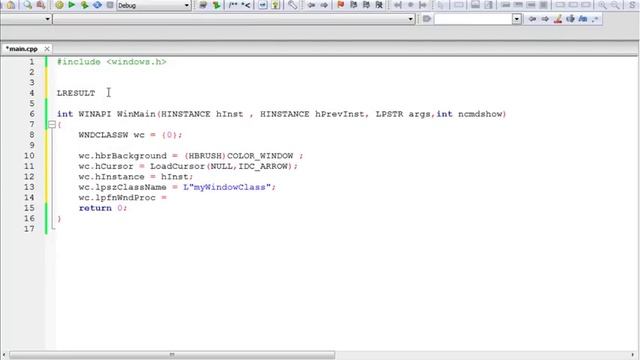Image resolution: width=640 pixels, height=360 pixels.
Task: Insert a doxygen block comment with /** icon
Action: [233, 5]
